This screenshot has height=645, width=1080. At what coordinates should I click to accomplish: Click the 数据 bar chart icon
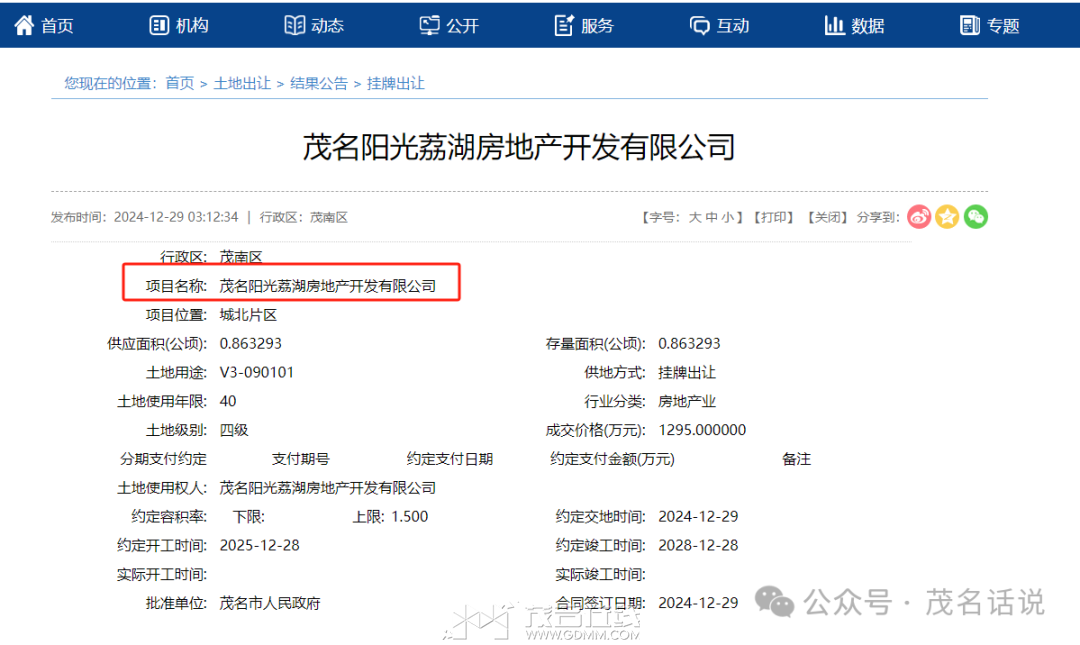click(834, 25)
